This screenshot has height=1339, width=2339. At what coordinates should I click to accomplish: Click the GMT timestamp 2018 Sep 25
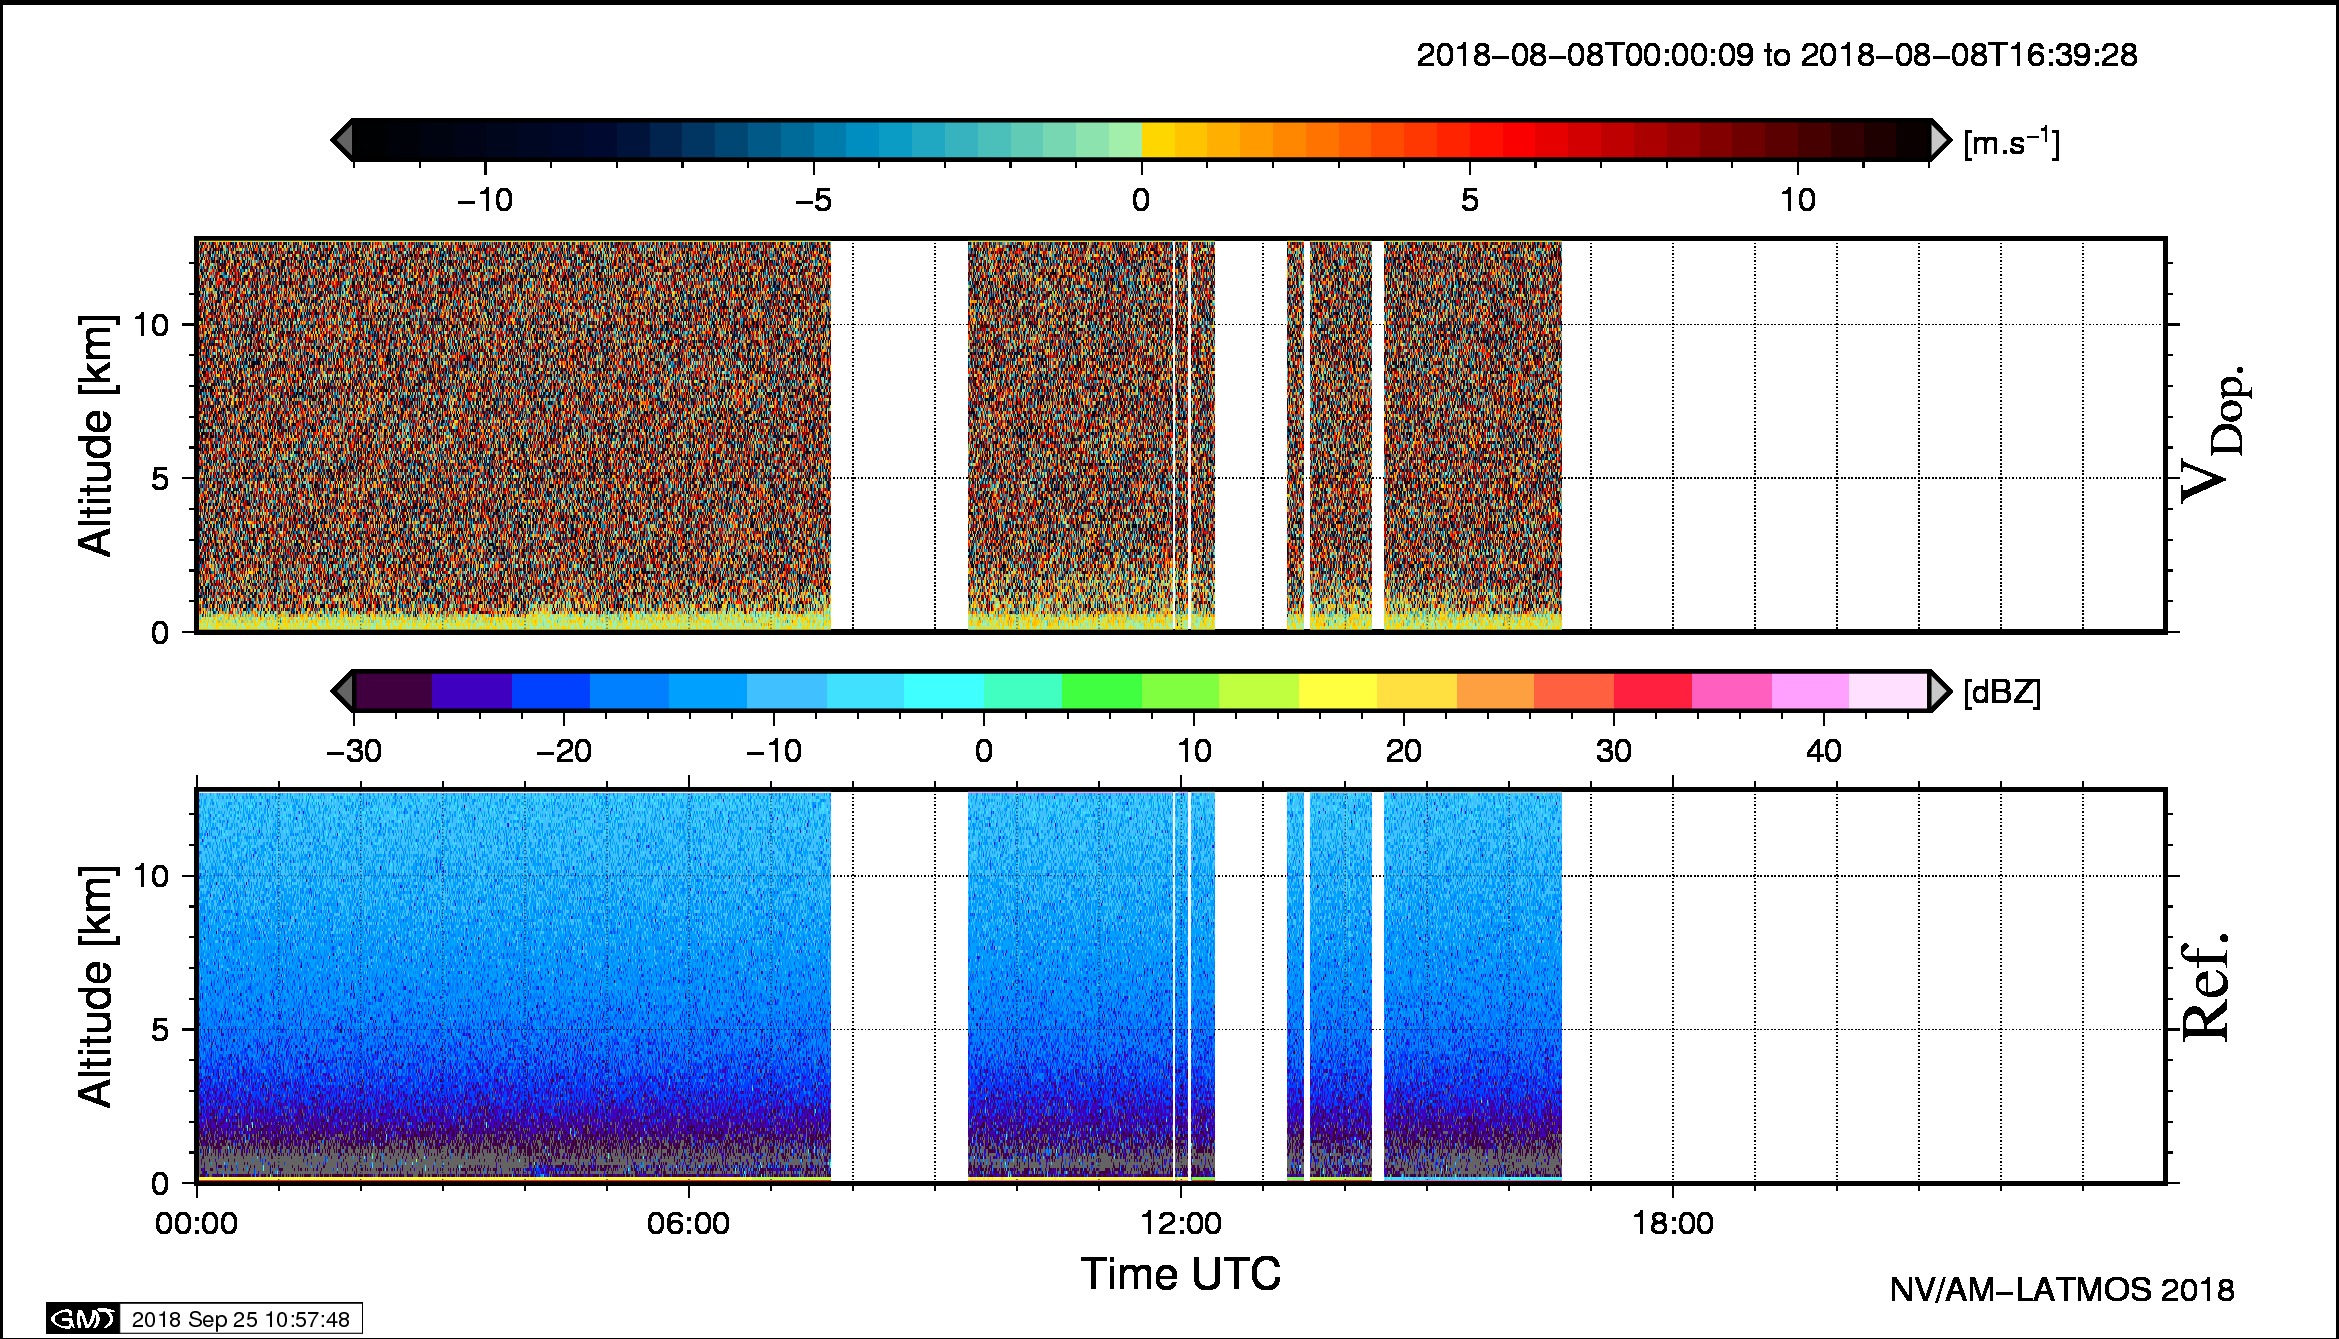tap(240, 1319)
